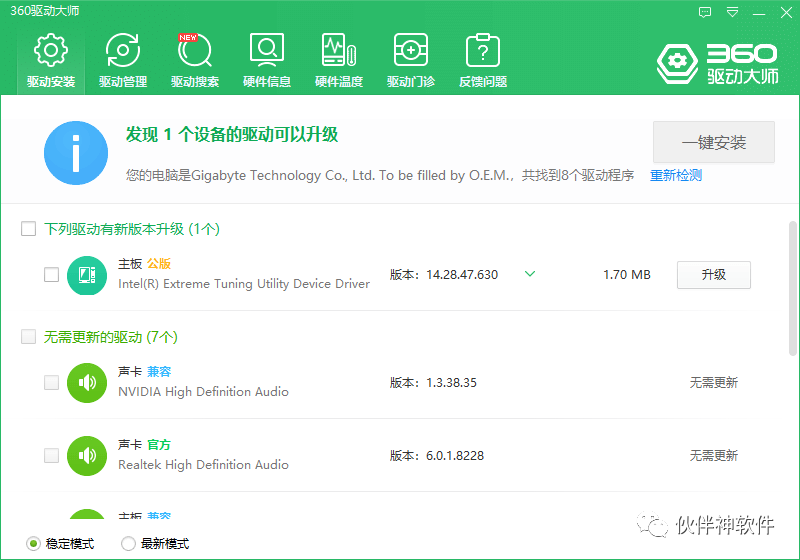Click the feedback chat bubble icon in title bar
The height and width of the screenshot is (560, 800).
[x=705, y=12]
